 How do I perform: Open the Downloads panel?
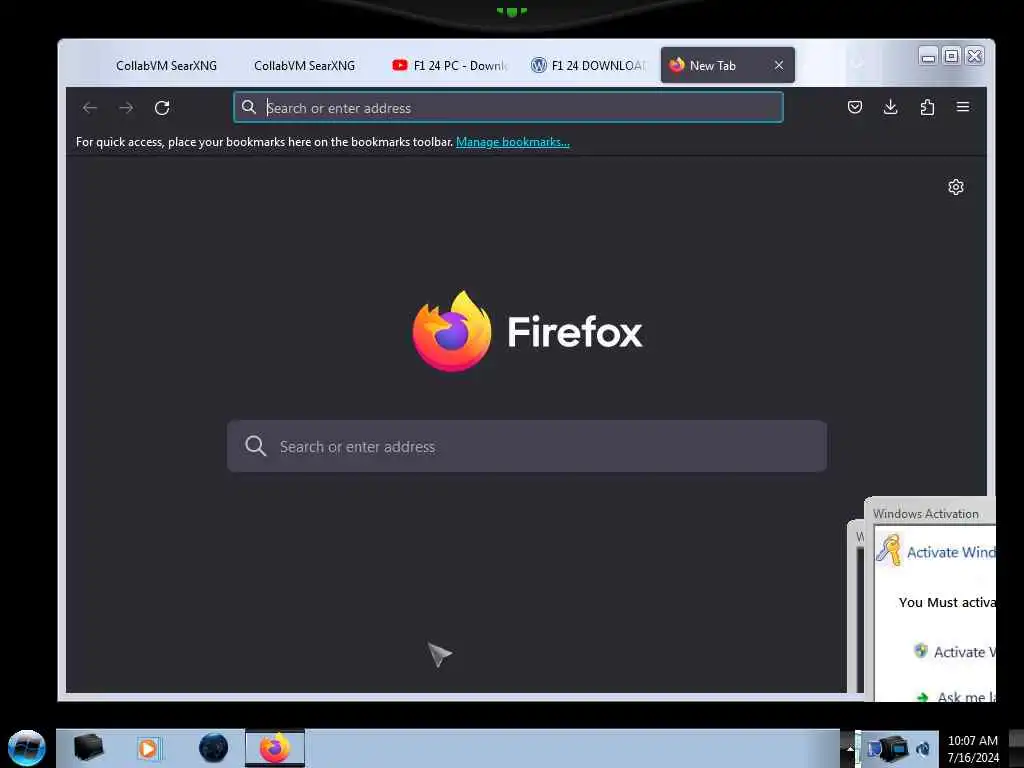coord(890,107)
